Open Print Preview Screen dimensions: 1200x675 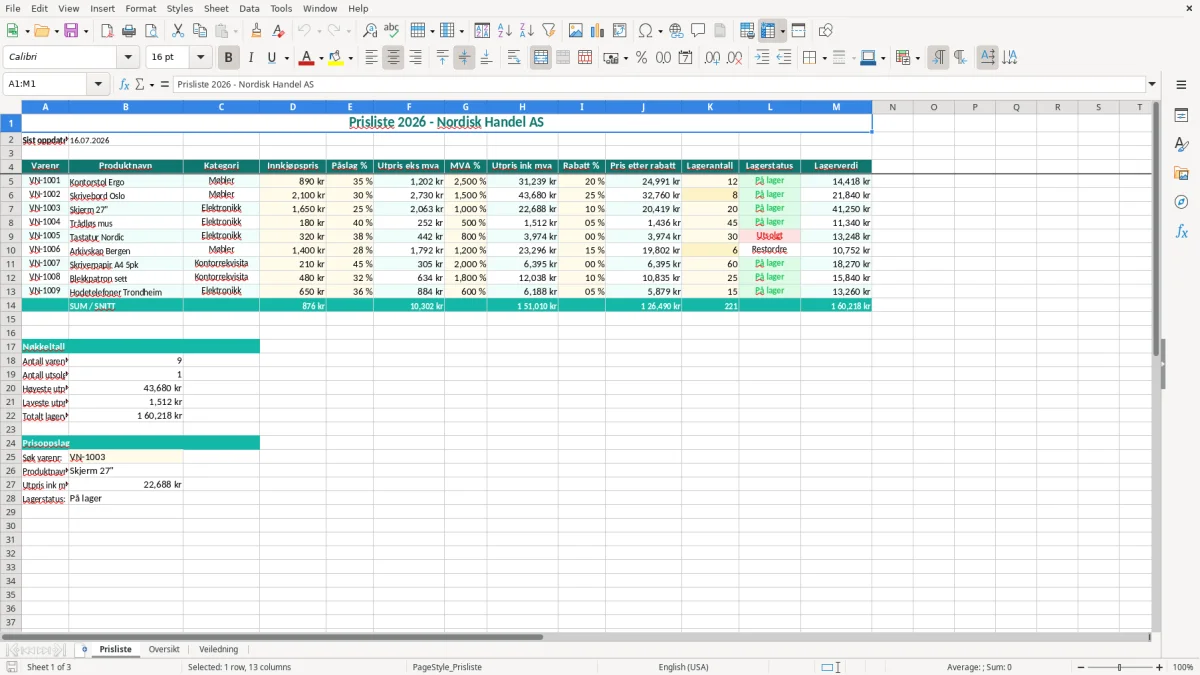pyautogui.click(x=151, y=31)
